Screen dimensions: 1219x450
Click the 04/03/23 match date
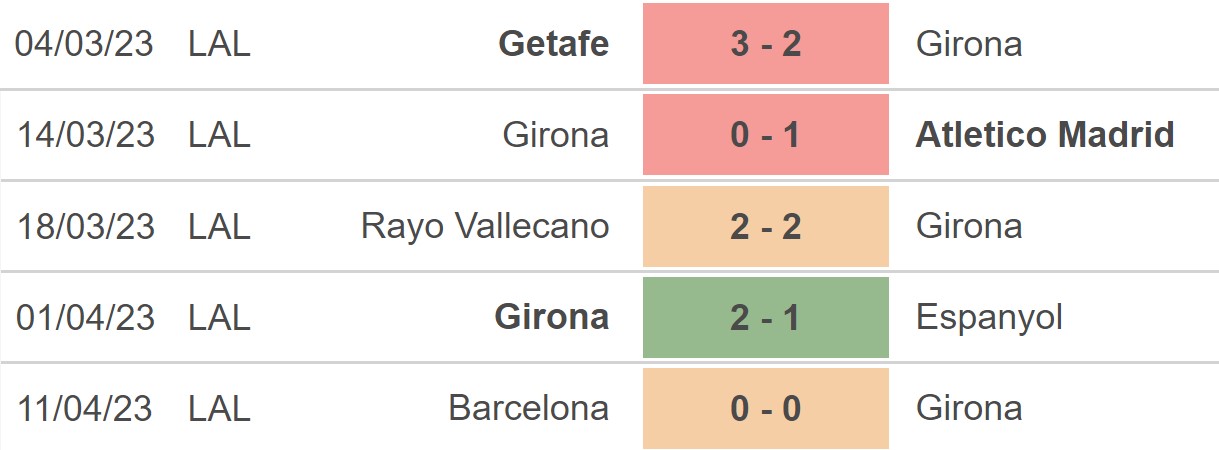click(85, 44)
